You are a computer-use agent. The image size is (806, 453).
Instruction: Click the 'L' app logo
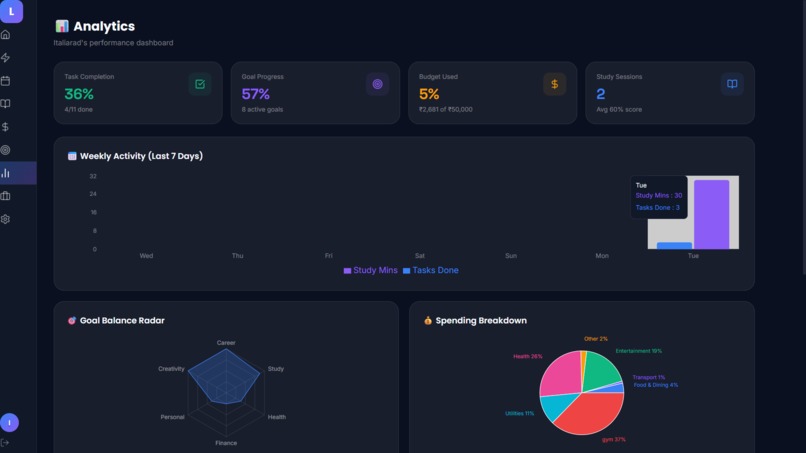(11, 11)
